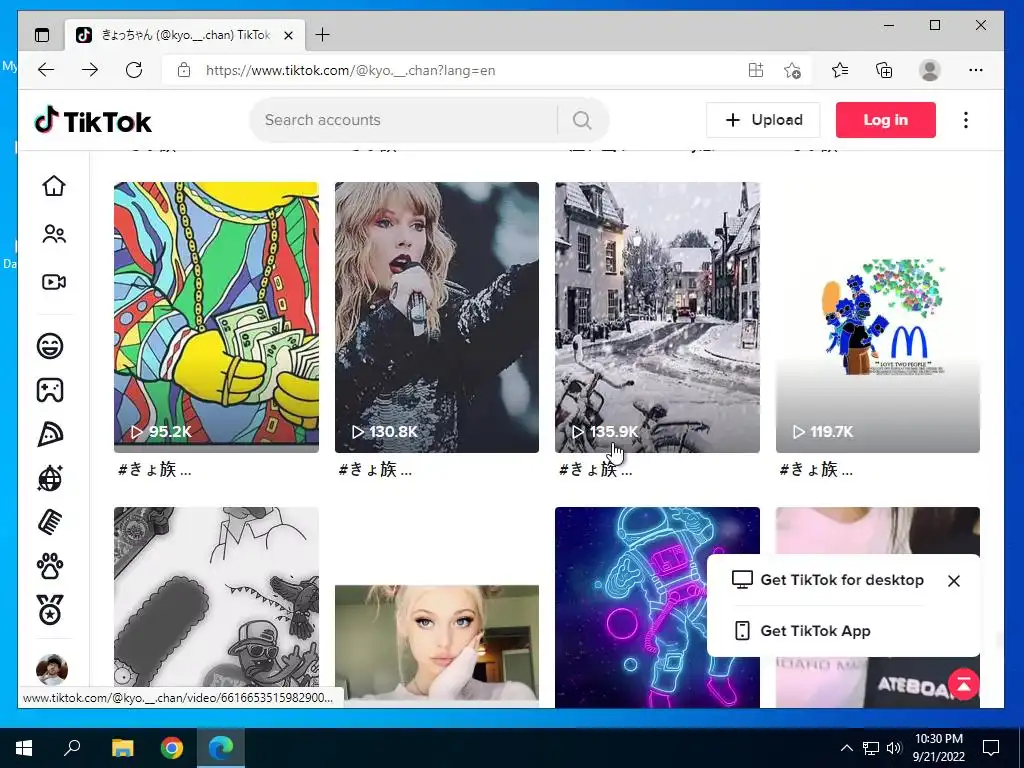Select the pizza slice food category icon
The height and width of the screenshot is (768, 1024).
[x=50, y=434]
